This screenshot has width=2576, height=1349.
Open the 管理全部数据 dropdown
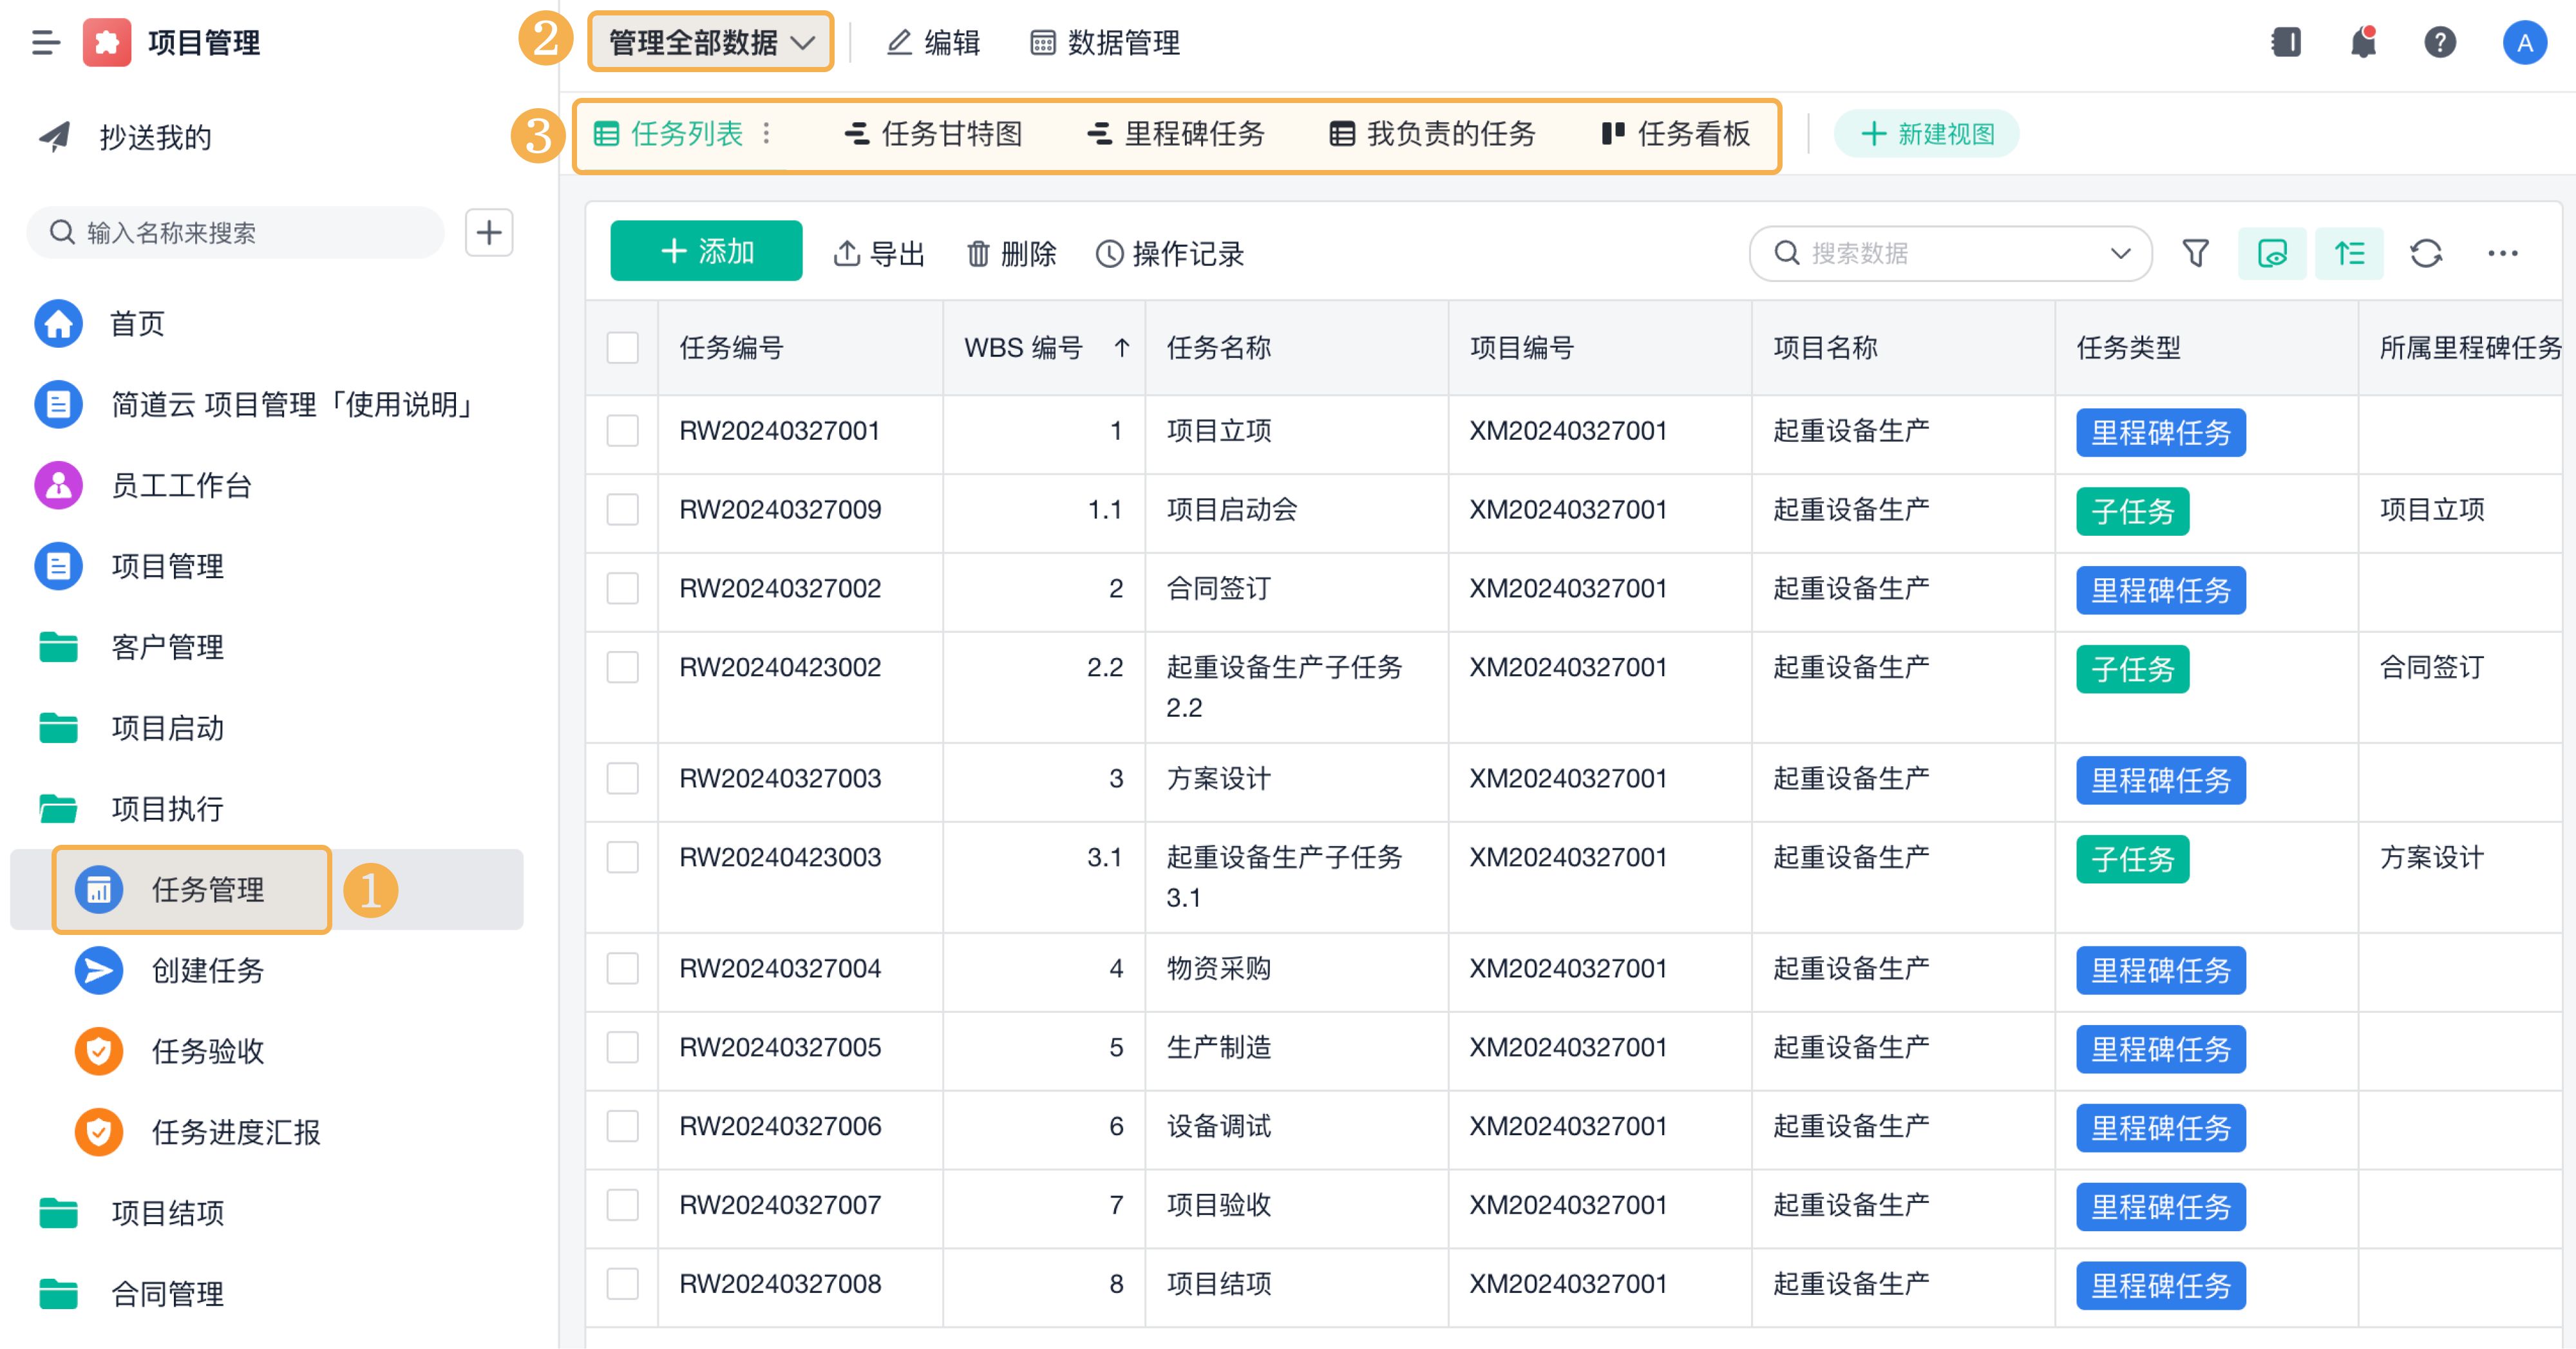pyautogui.click(x=710, y=42)
